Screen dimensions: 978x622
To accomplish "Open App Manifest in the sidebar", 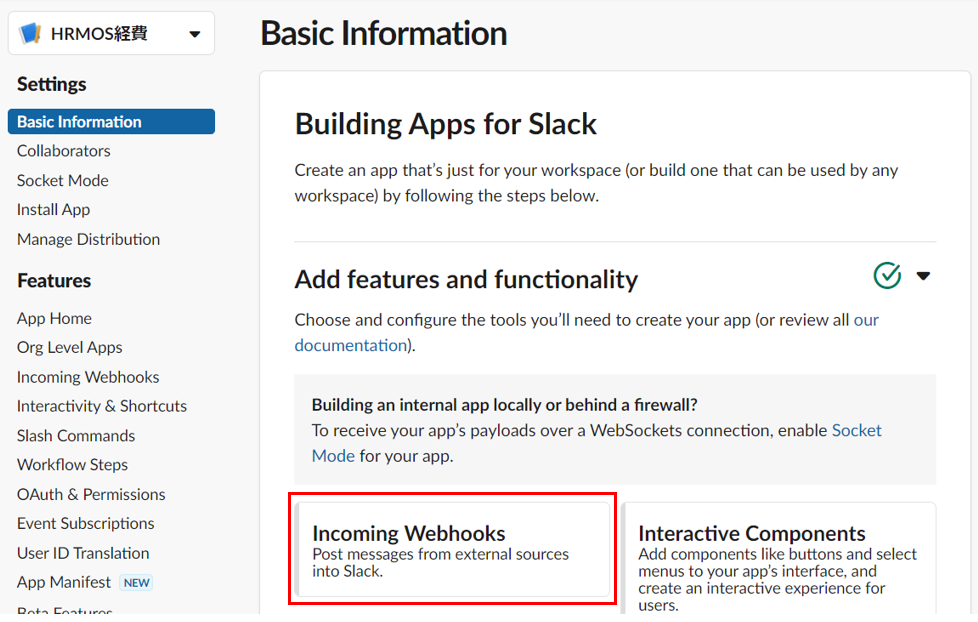I will click(64, 582).
